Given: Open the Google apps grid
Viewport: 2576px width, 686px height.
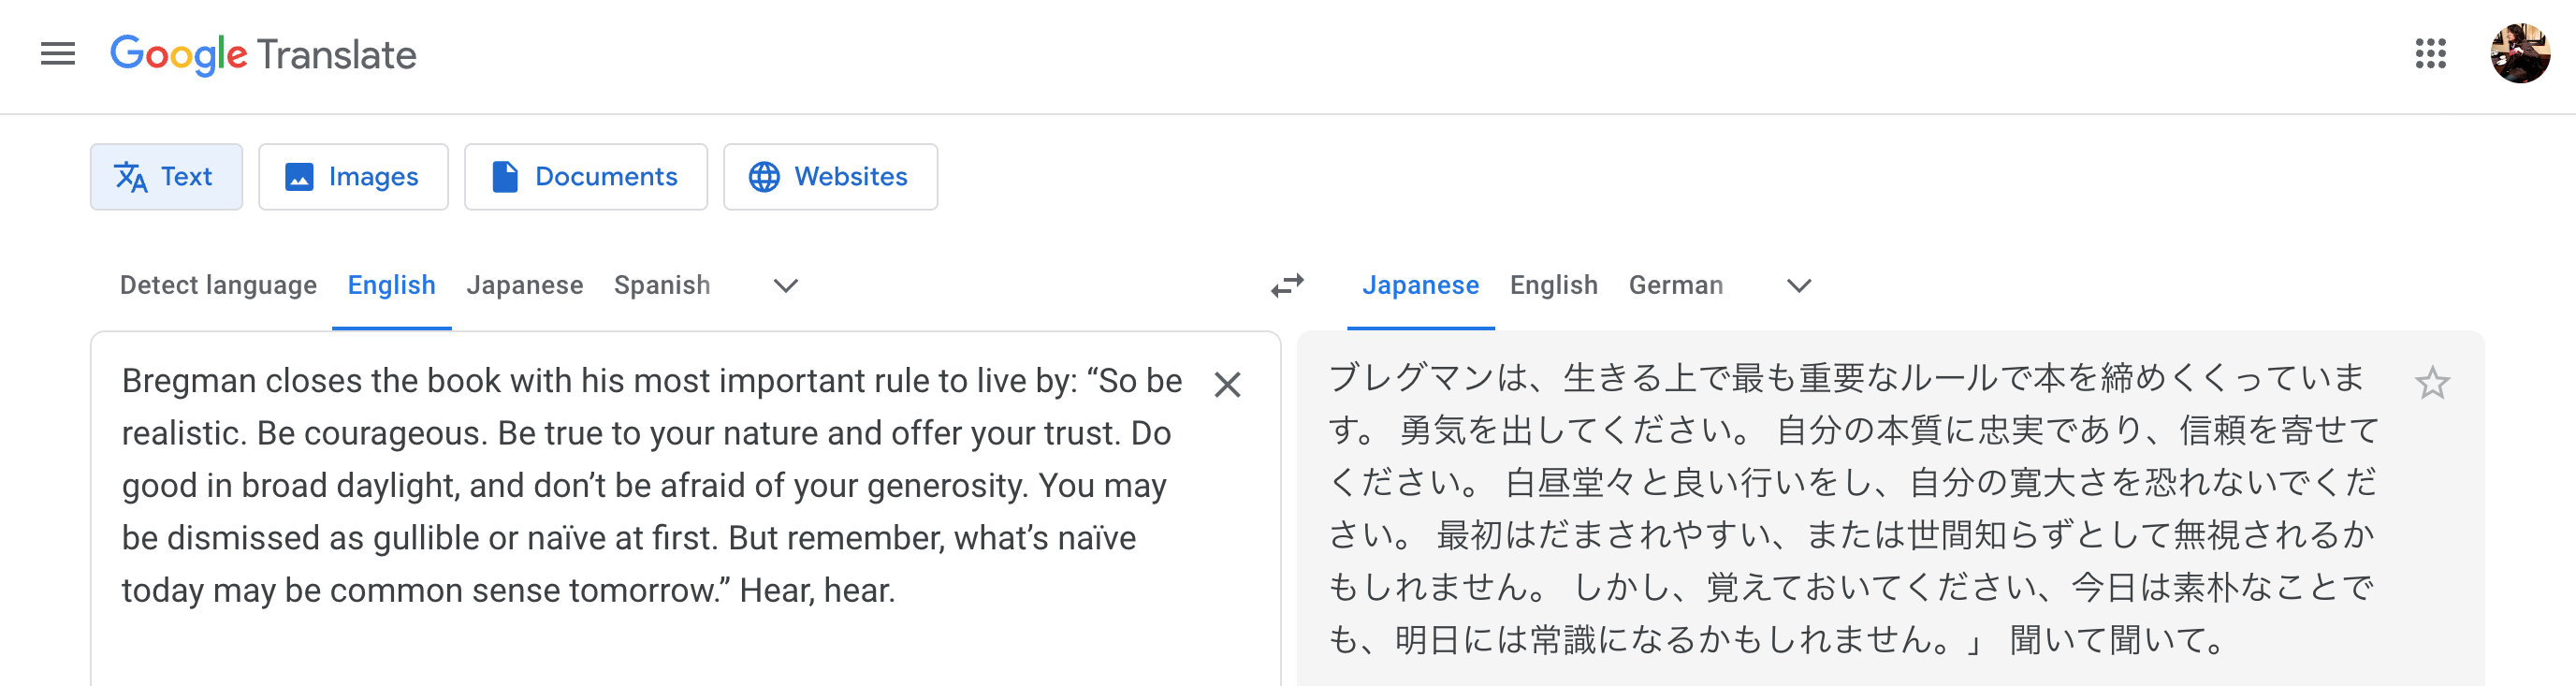Looking at the screenshot, I should tap(2430, 54).
